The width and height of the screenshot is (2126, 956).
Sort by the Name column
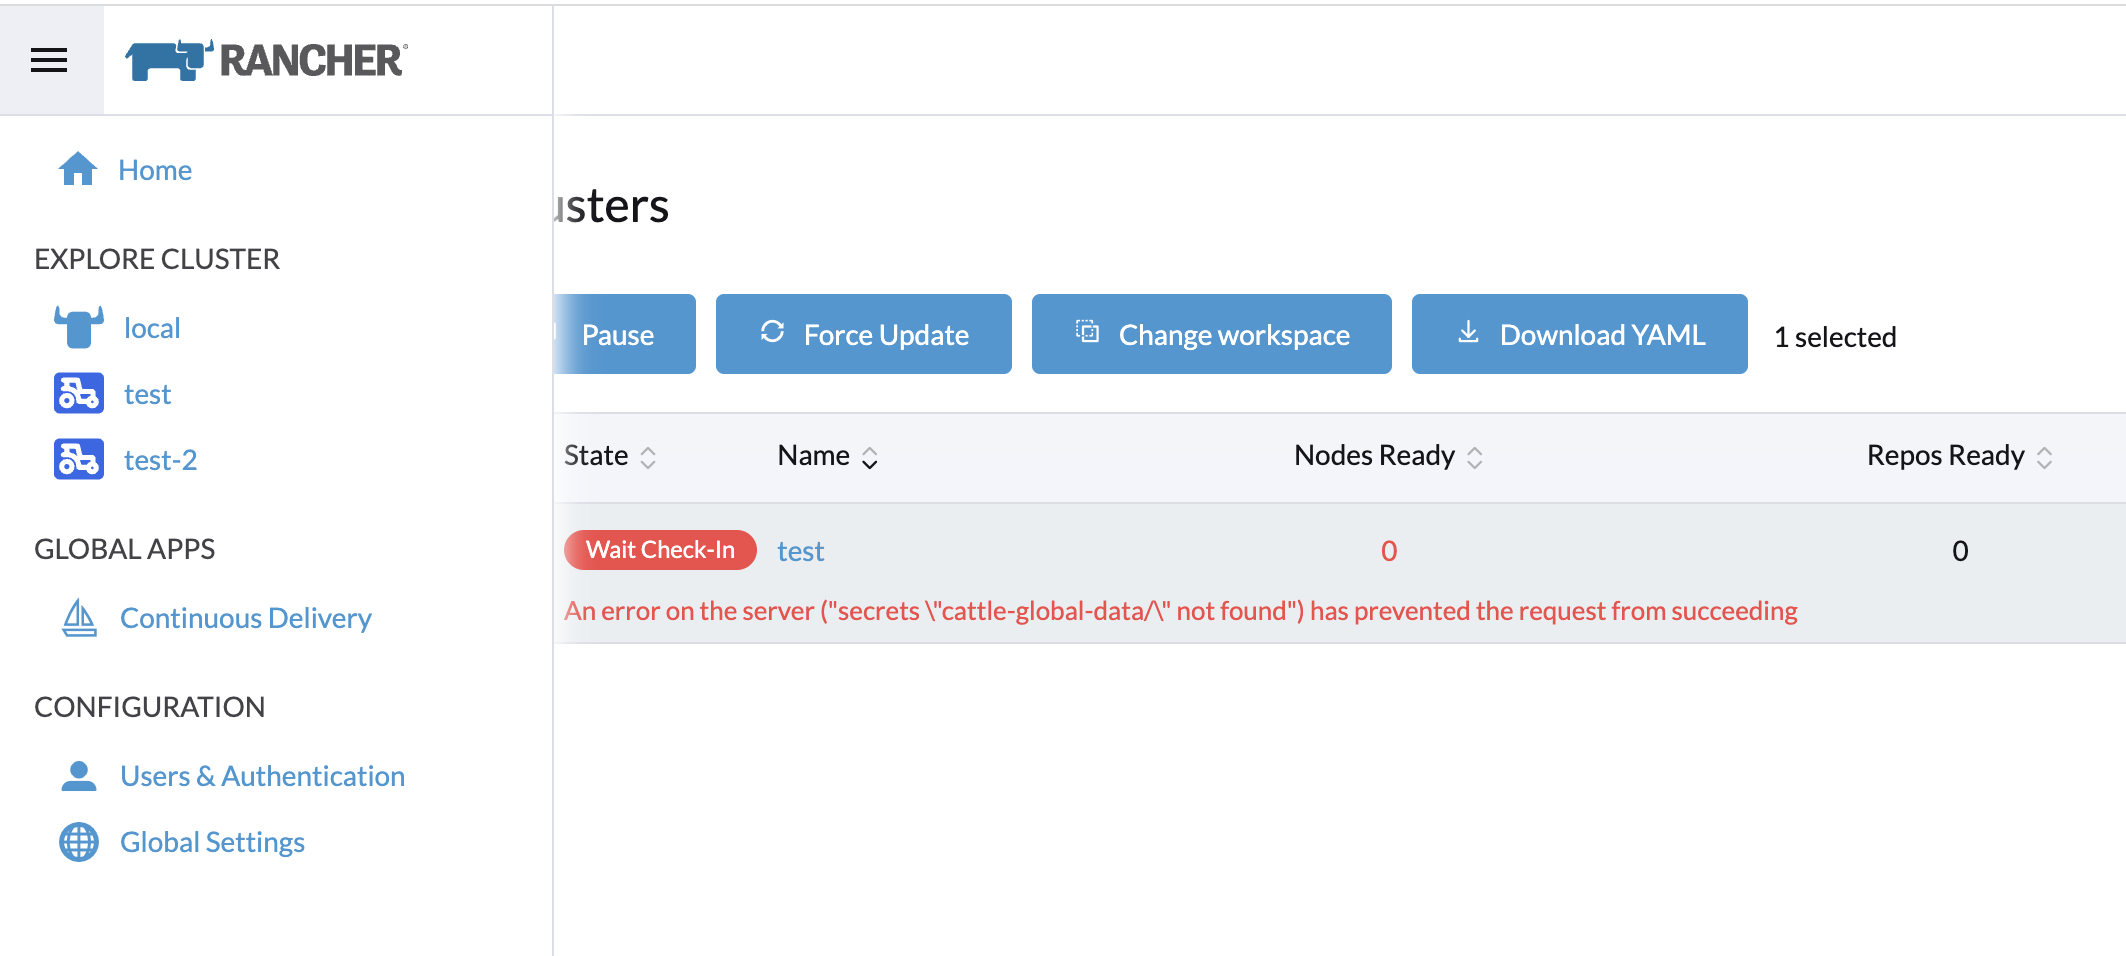pyautogui.click(x=828, y=456)
